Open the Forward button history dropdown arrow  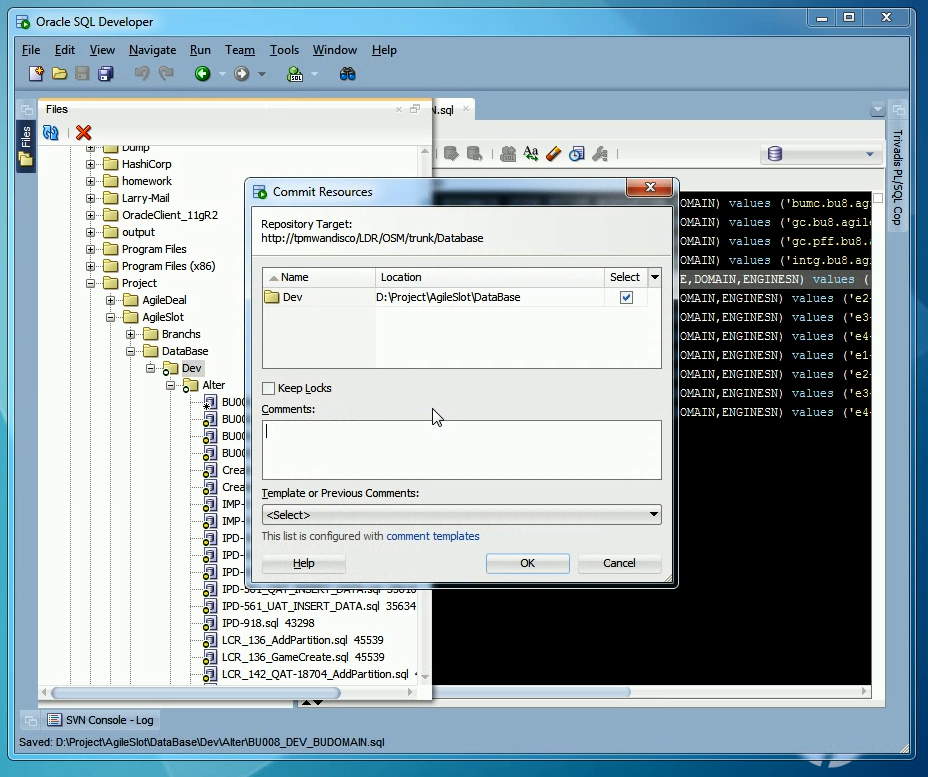coord(262,74)
